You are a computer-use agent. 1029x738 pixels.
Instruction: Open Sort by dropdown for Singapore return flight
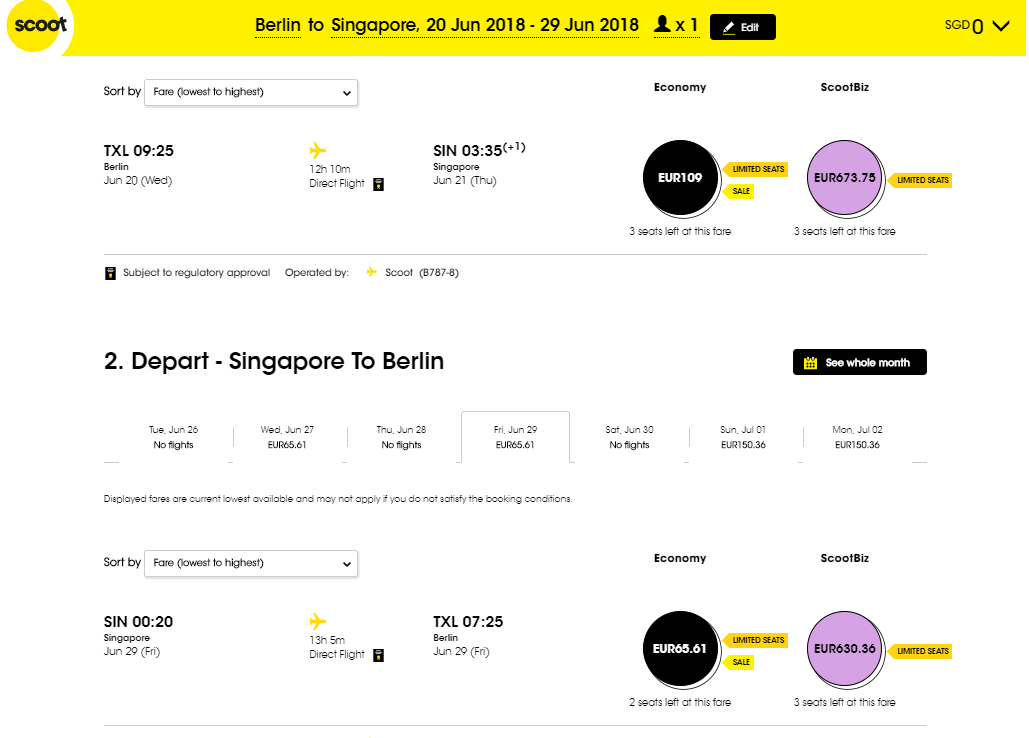coord(251,564)
